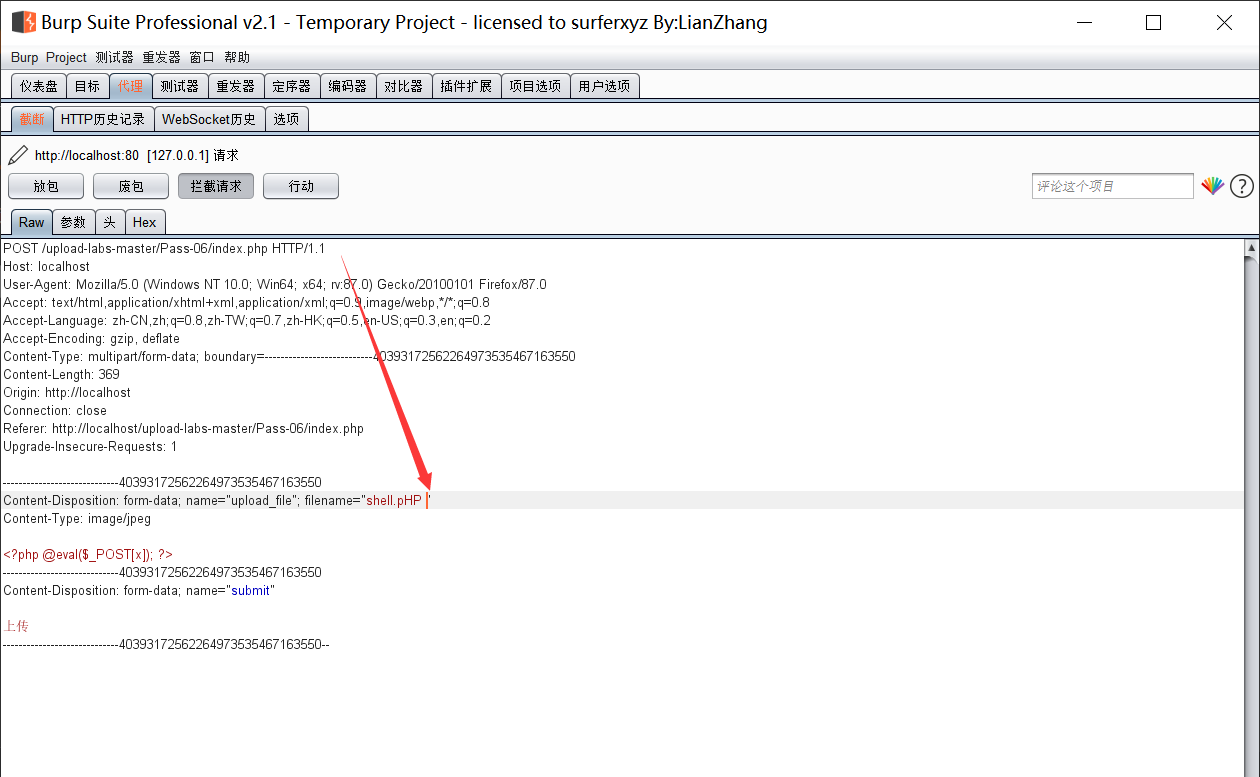
Task: Click the Content-Length: 369 line
Action: pyautogui.click(x=61, y=374)
